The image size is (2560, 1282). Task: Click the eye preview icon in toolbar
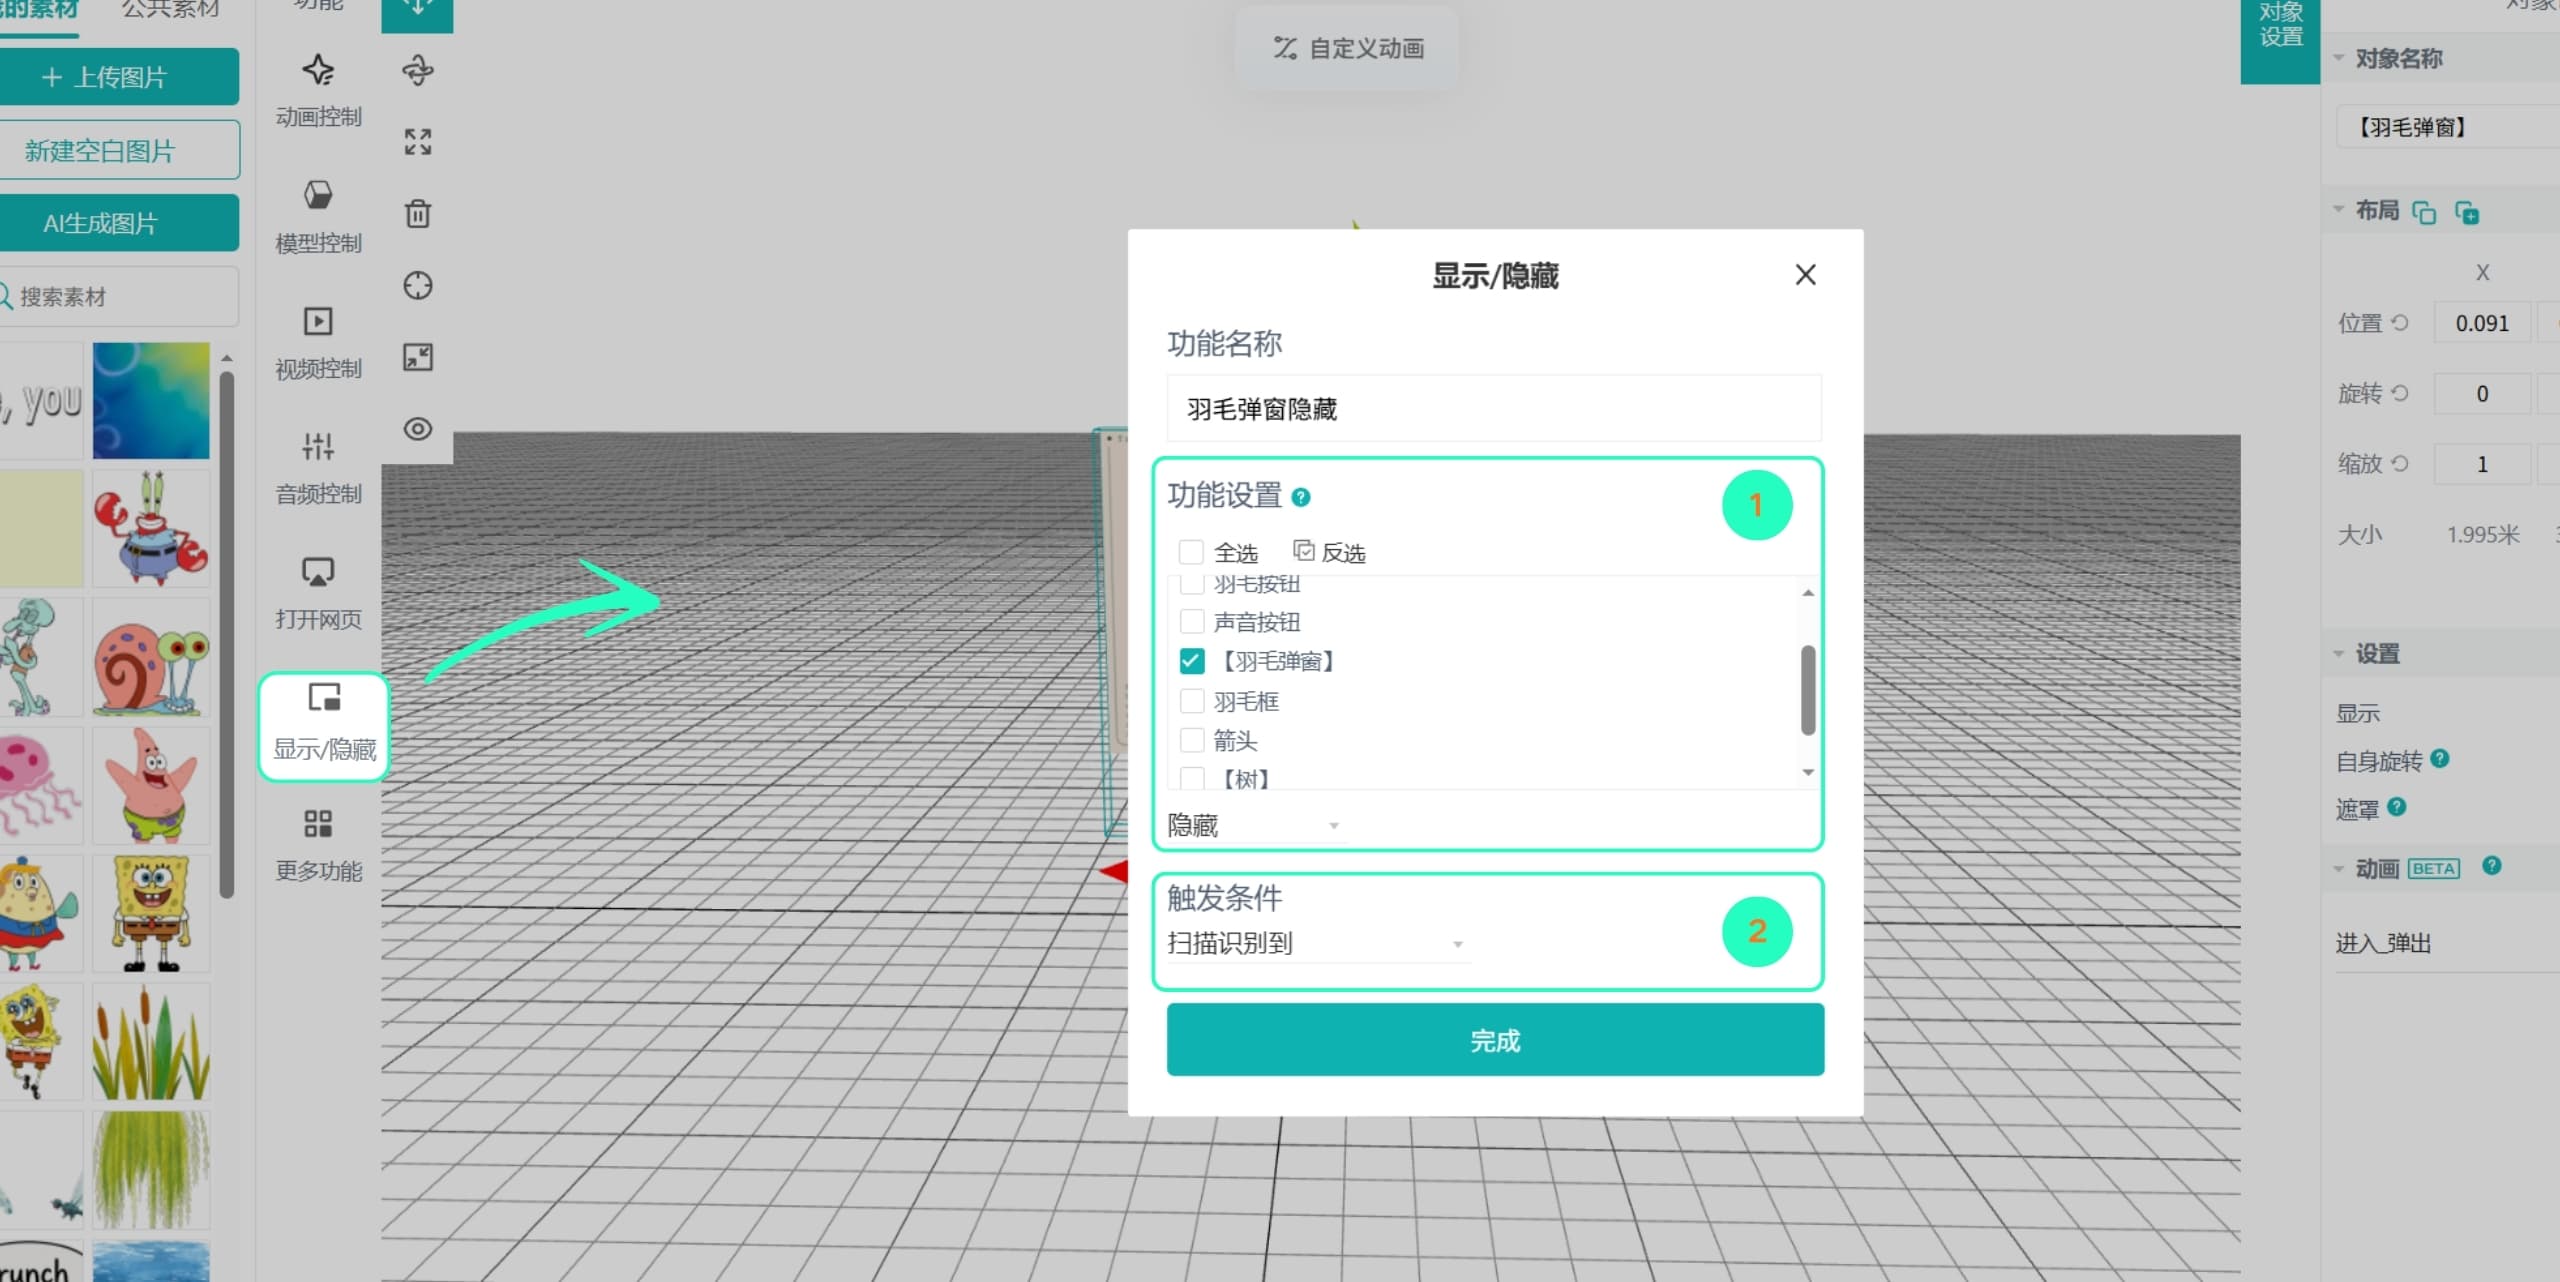pyautogui.click(x=418, y=429)
